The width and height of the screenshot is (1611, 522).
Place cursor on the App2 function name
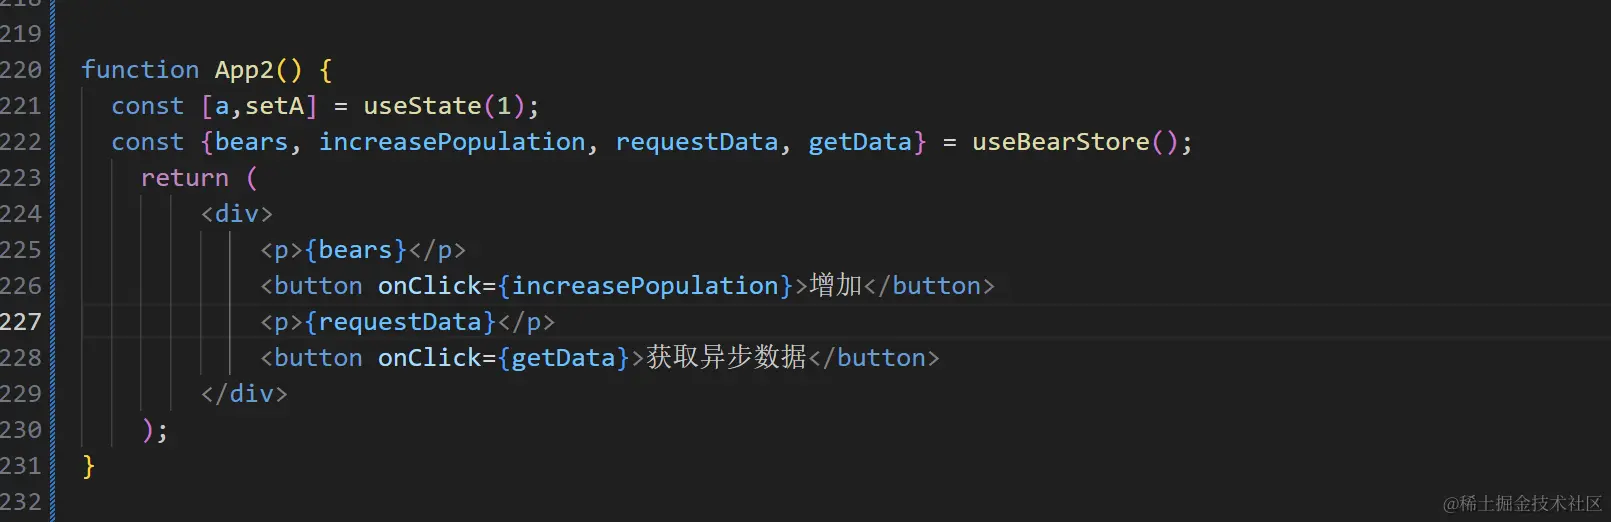tap(244, 70)
